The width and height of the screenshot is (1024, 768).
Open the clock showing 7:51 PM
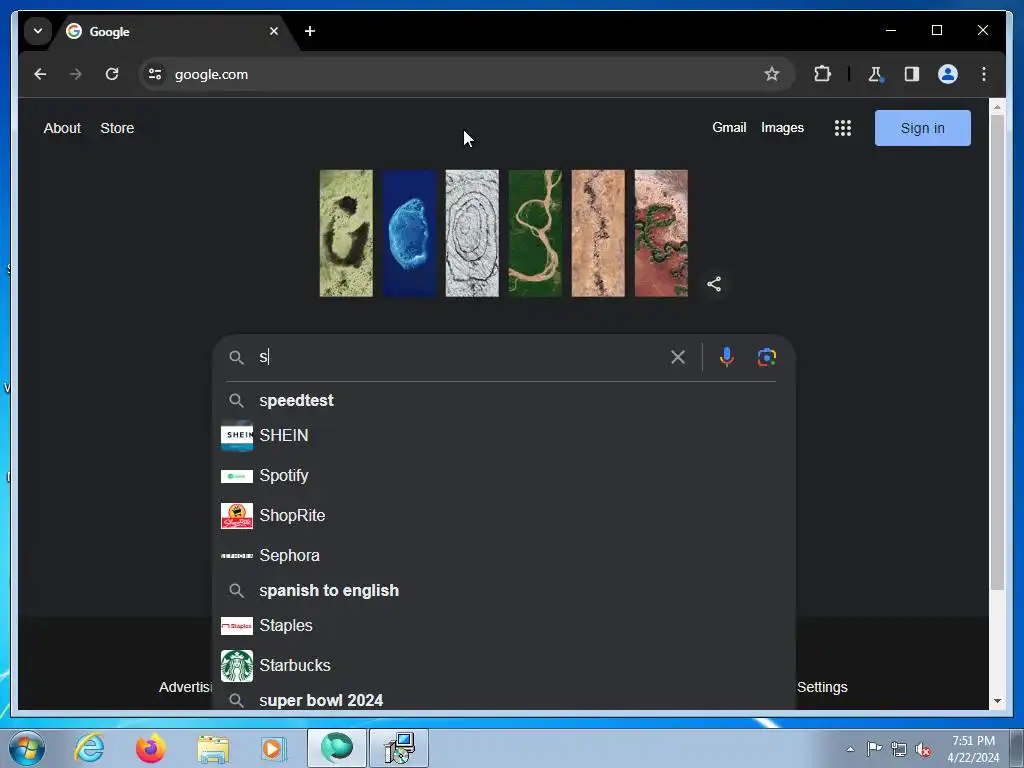pos(973,749)
